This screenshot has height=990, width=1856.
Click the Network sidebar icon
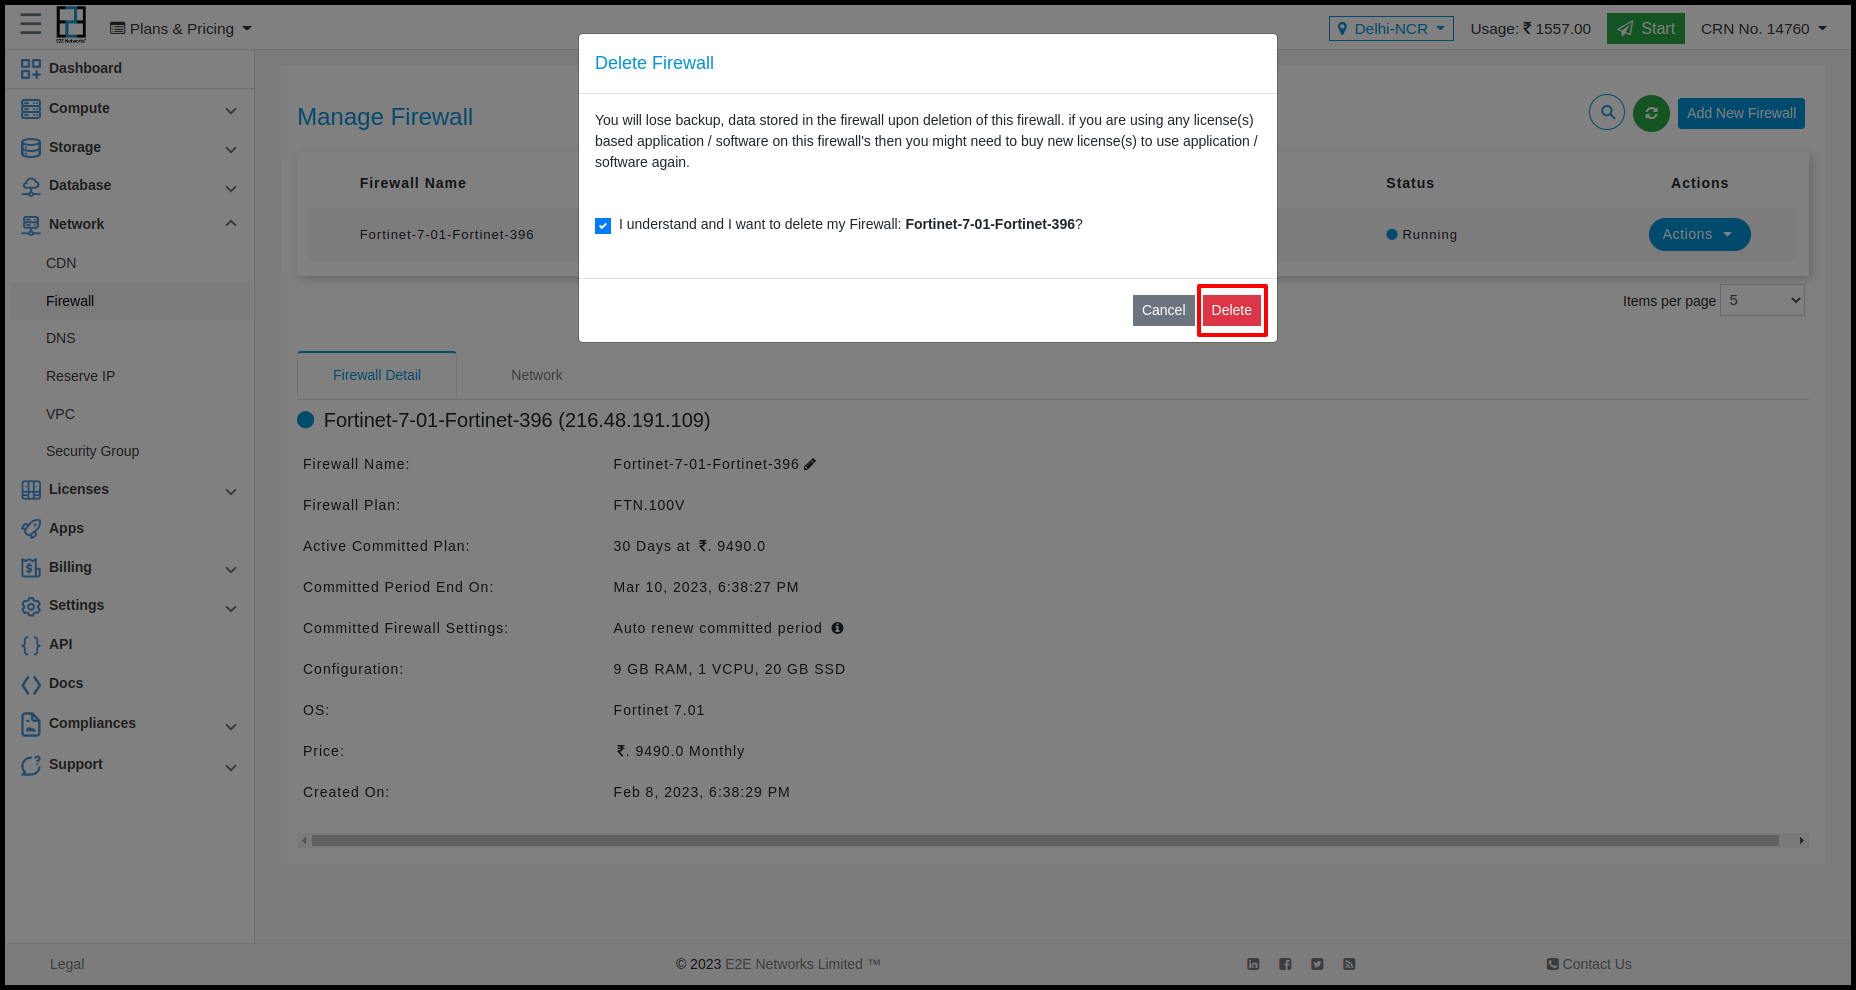tap(31, 225)
